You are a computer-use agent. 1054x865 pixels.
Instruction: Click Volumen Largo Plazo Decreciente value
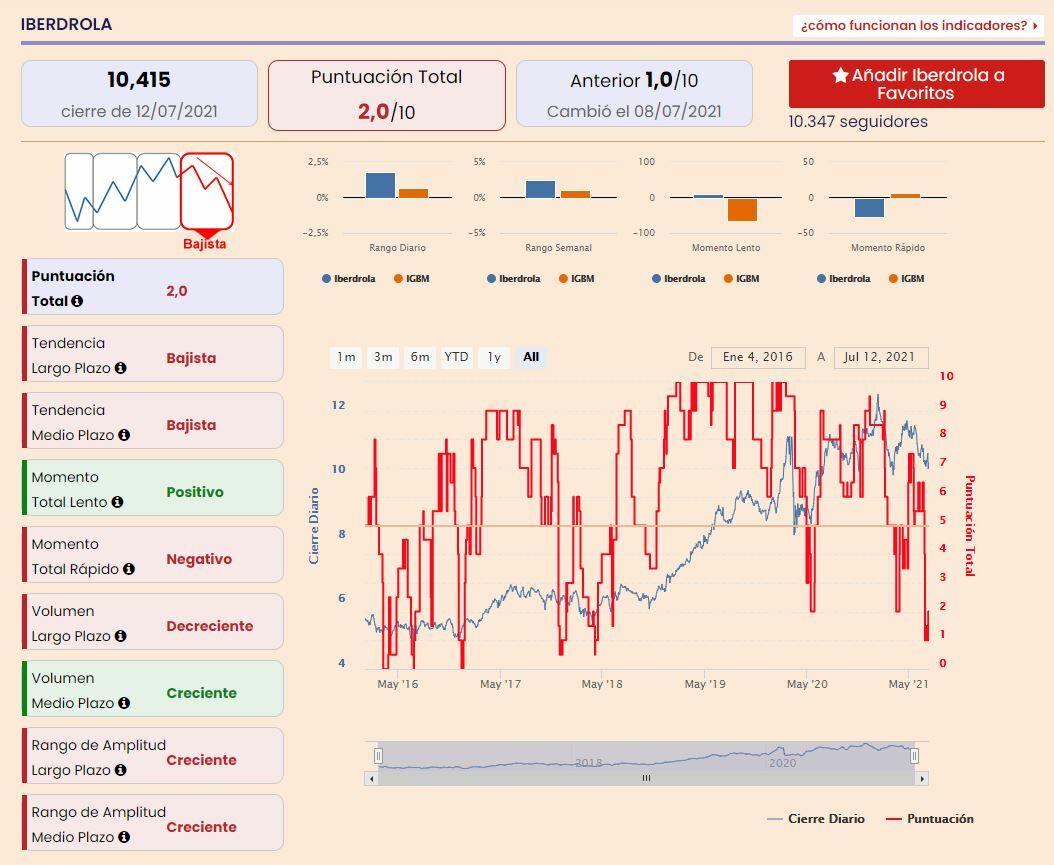[210, 626]
